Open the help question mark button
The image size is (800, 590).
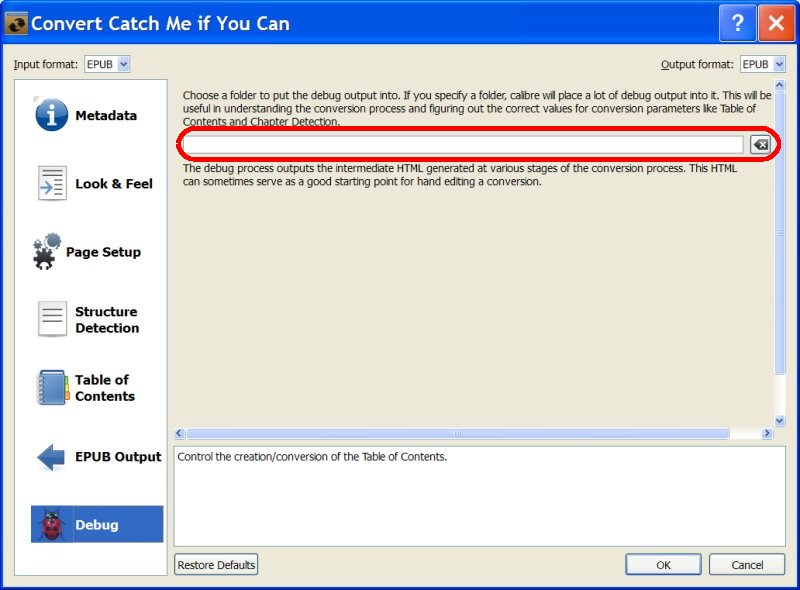pos(737,22)
